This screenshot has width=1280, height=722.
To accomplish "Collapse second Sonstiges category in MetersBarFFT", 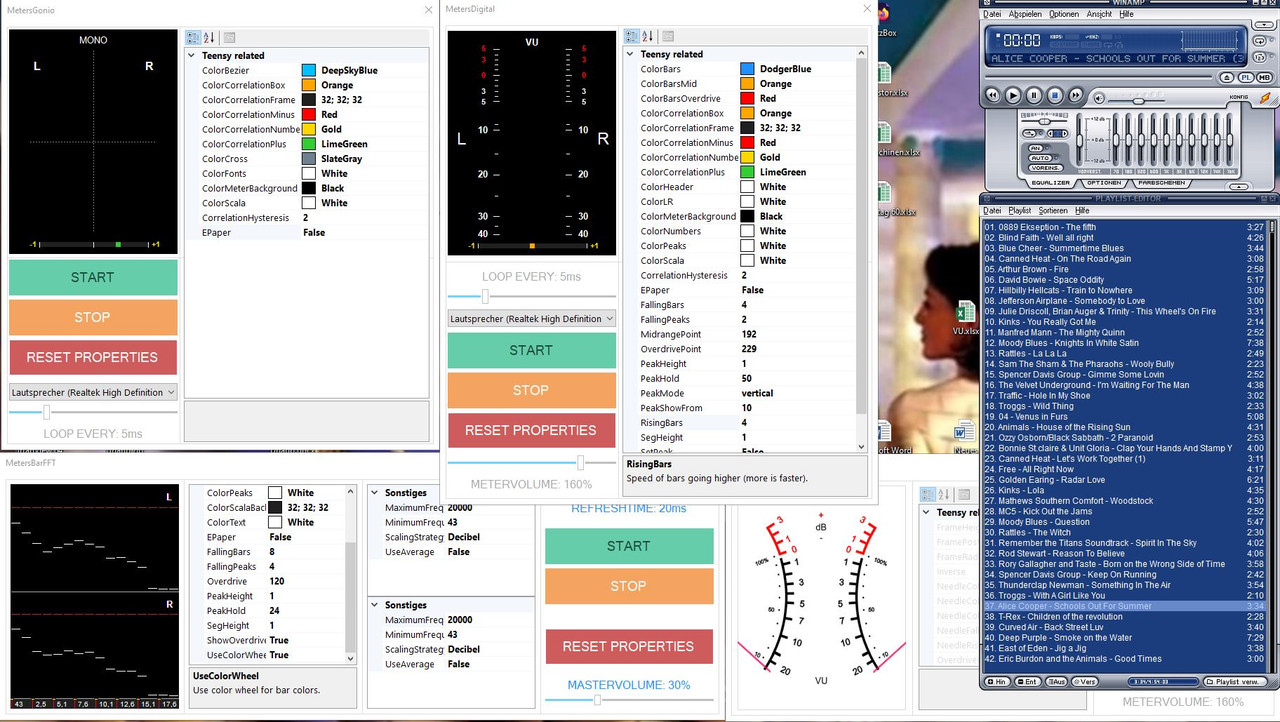I will click(x=375, y=605).
